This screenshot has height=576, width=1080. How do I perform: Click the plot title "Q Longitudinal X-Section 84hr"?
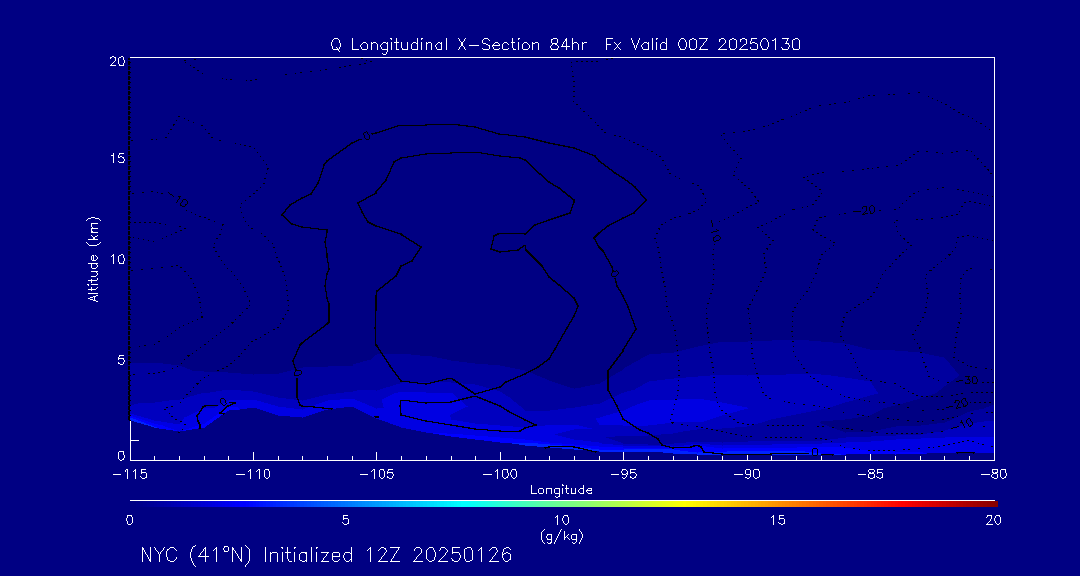[x=459, y=45]
